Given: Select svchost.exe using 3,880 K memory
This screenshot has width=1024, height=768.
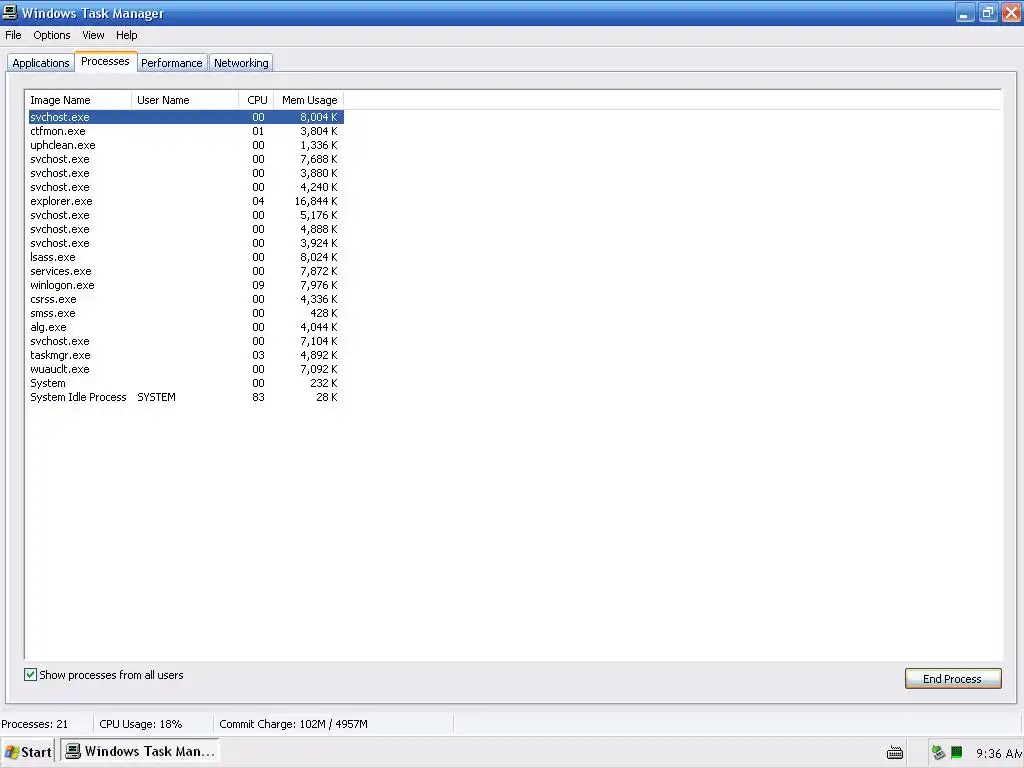Looking at the screenshot, I should tap(185, 173).
